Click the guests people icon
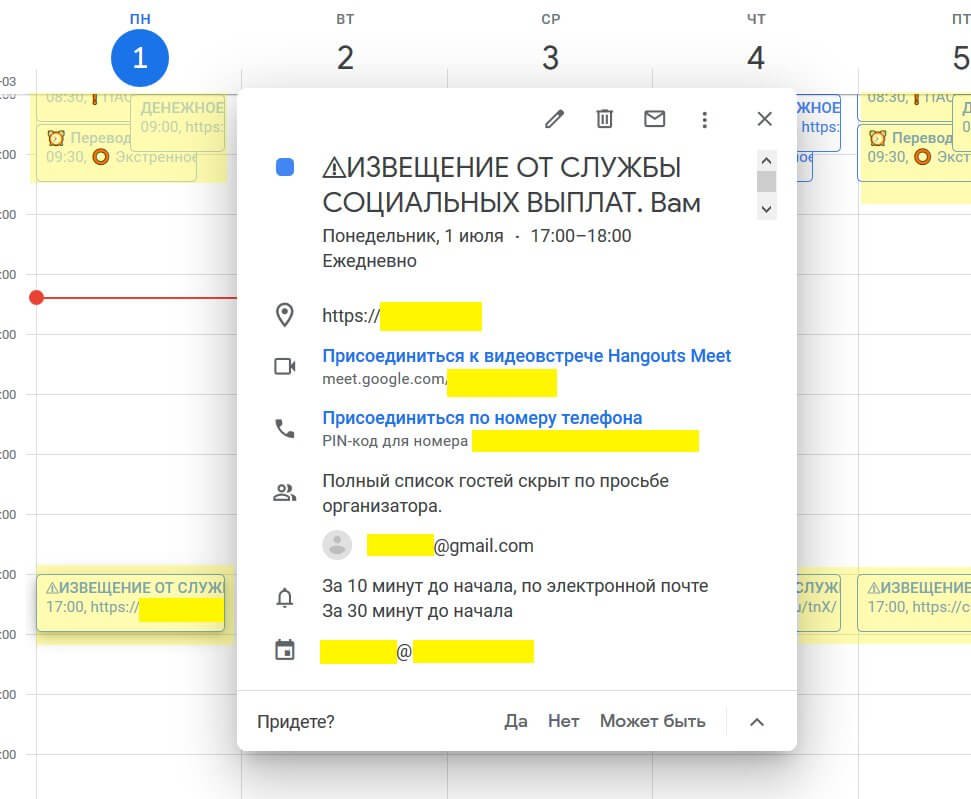 click(285, 493)
